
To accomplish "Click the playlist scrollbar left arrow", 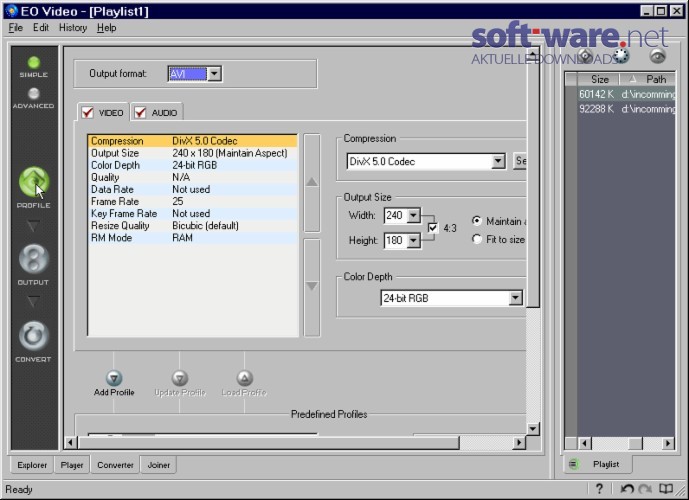I will (x=584, y=443).
